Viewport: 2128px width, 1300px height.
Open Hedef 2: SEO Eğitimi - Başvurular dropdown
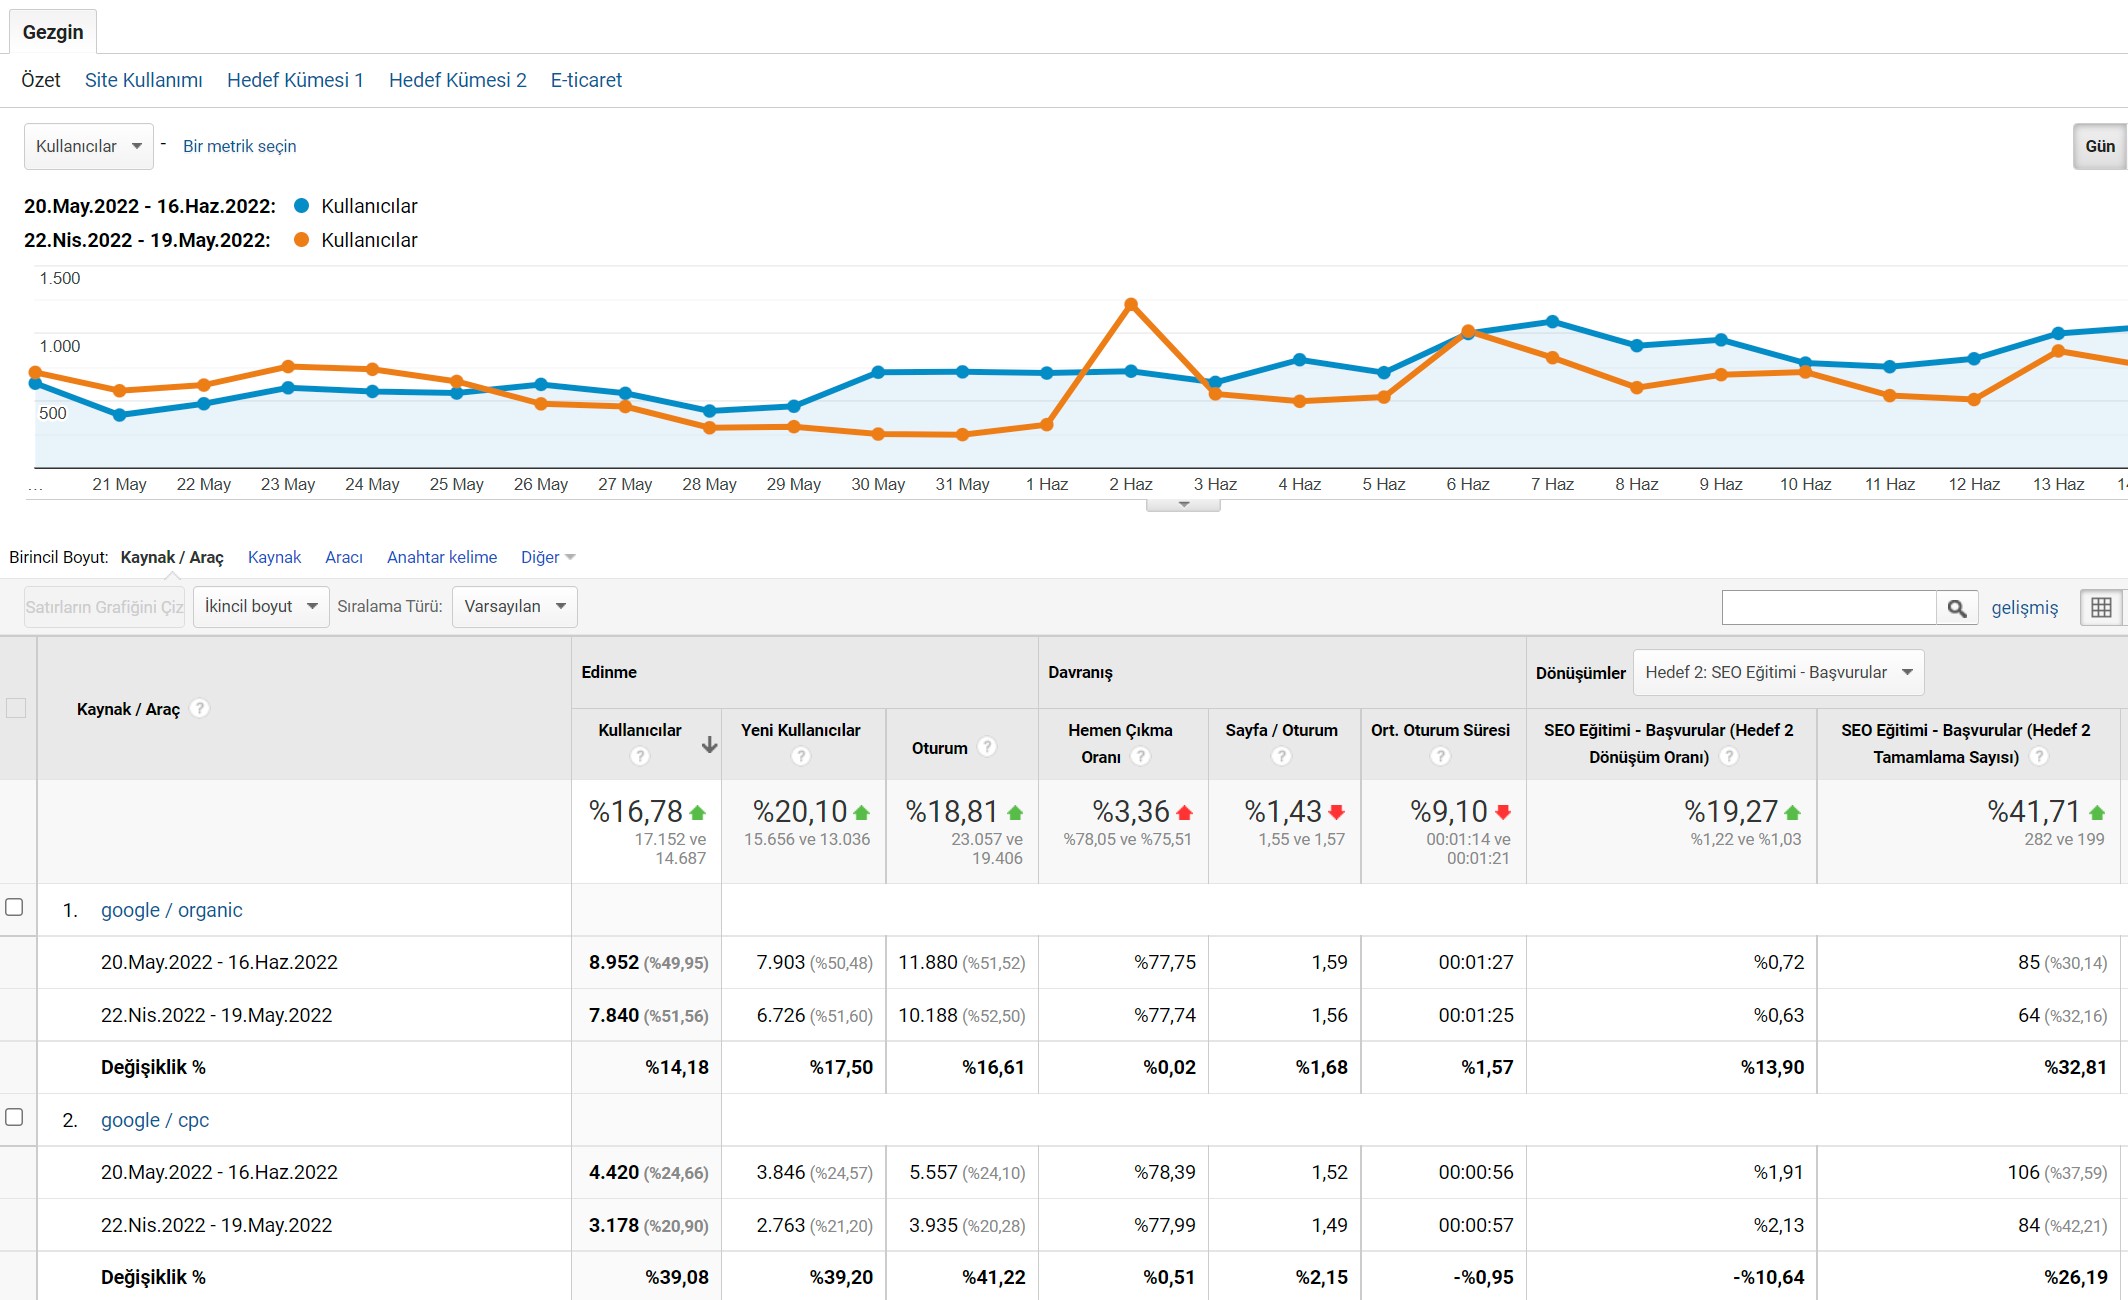1778,673
